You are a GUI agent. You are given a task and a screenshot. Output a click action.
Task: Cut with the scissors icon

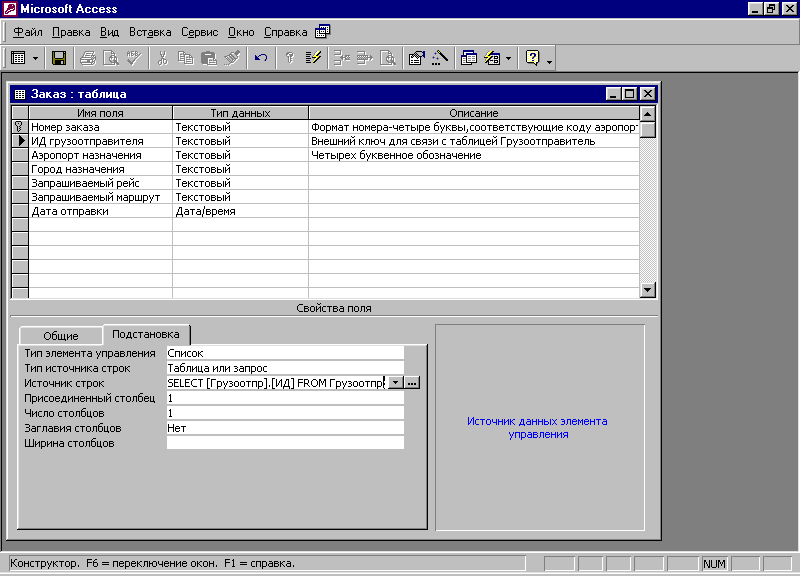tap(163, 58)
